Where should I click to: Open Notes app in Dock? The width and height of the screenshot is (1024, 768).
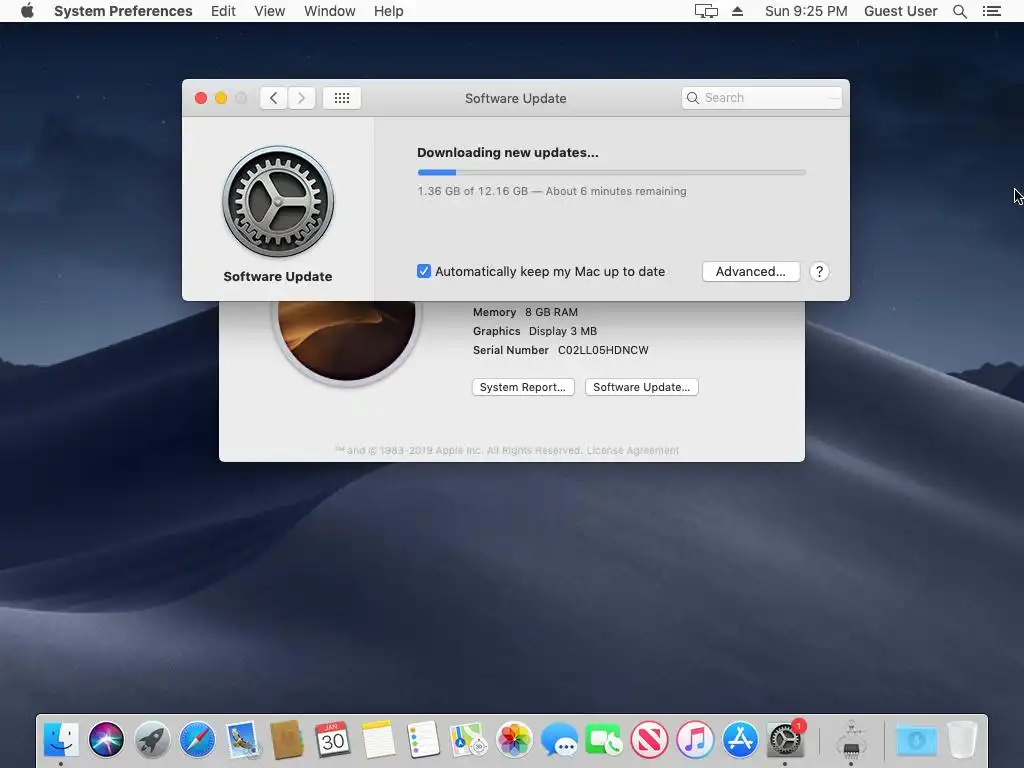[x=378, y=740]
